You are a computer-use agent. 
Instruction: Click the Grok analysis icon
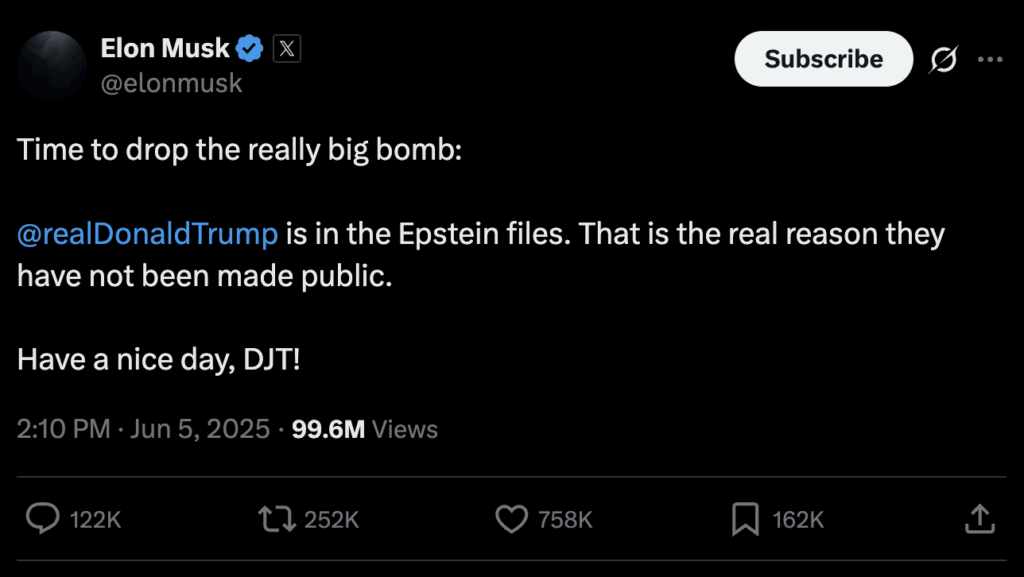pyautogui.click(x=944, y=59)
